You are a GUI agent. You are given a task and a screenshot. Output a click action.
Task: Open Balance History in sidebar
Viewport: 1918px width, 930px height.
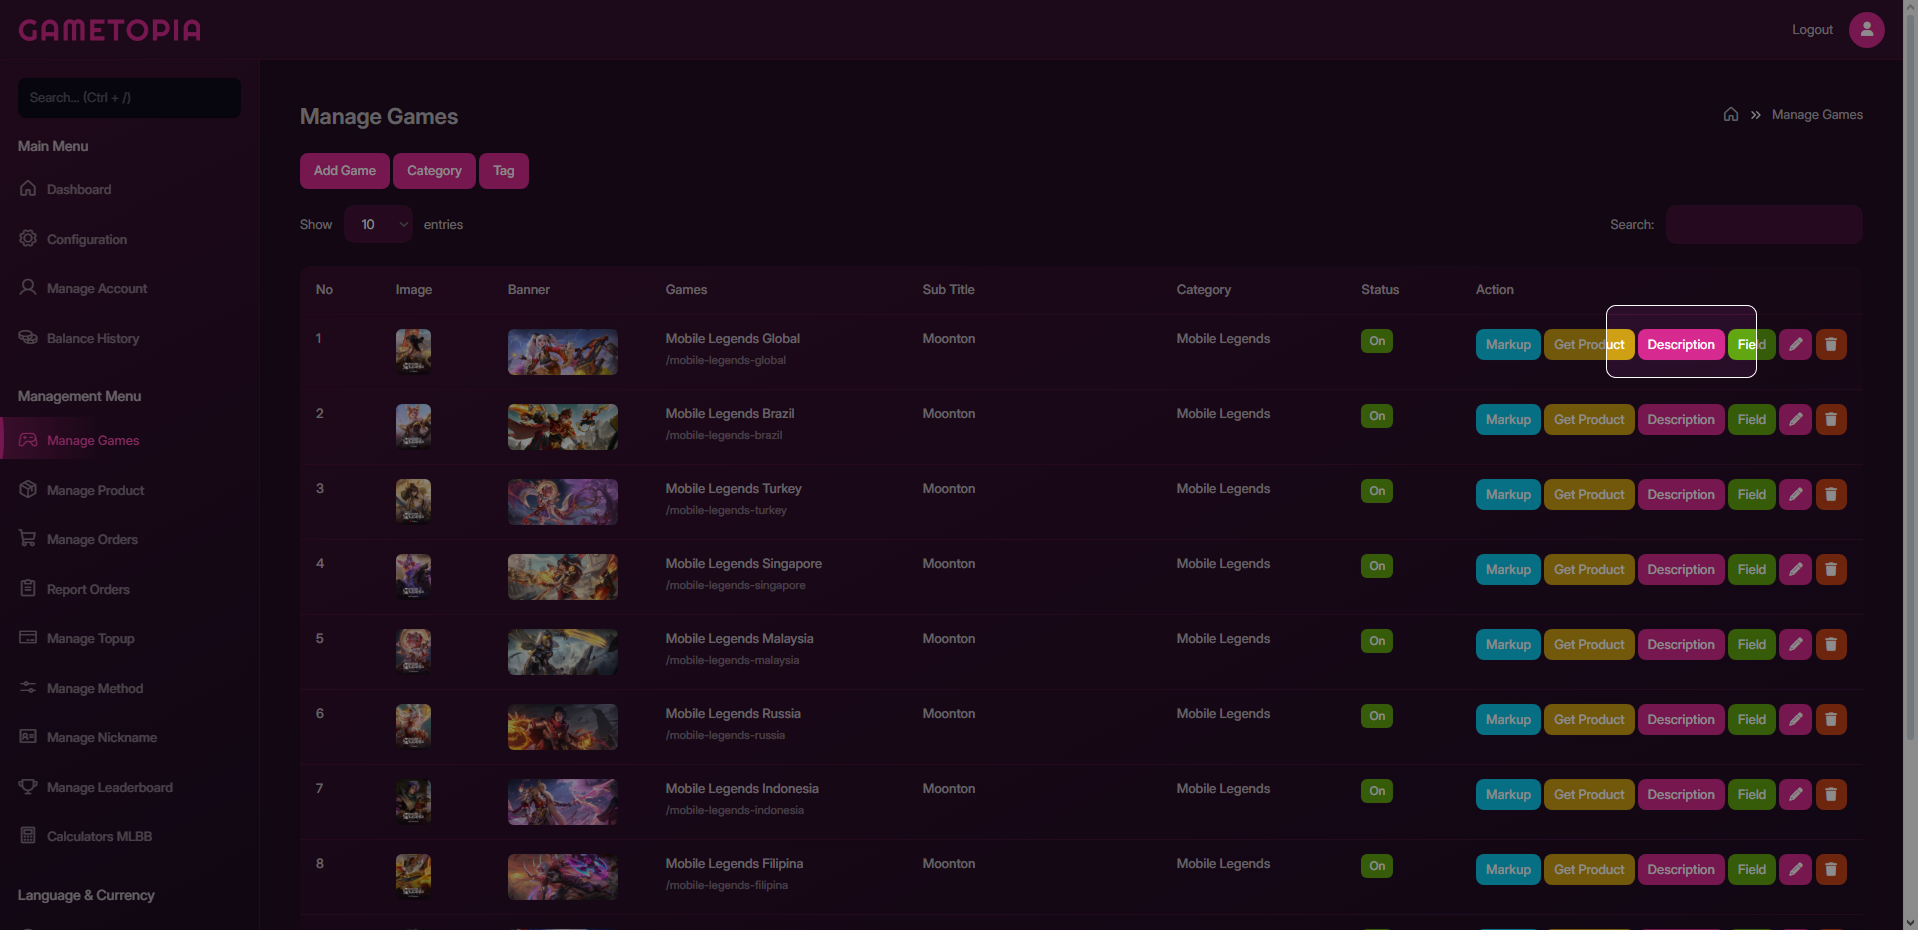(93, 338)
